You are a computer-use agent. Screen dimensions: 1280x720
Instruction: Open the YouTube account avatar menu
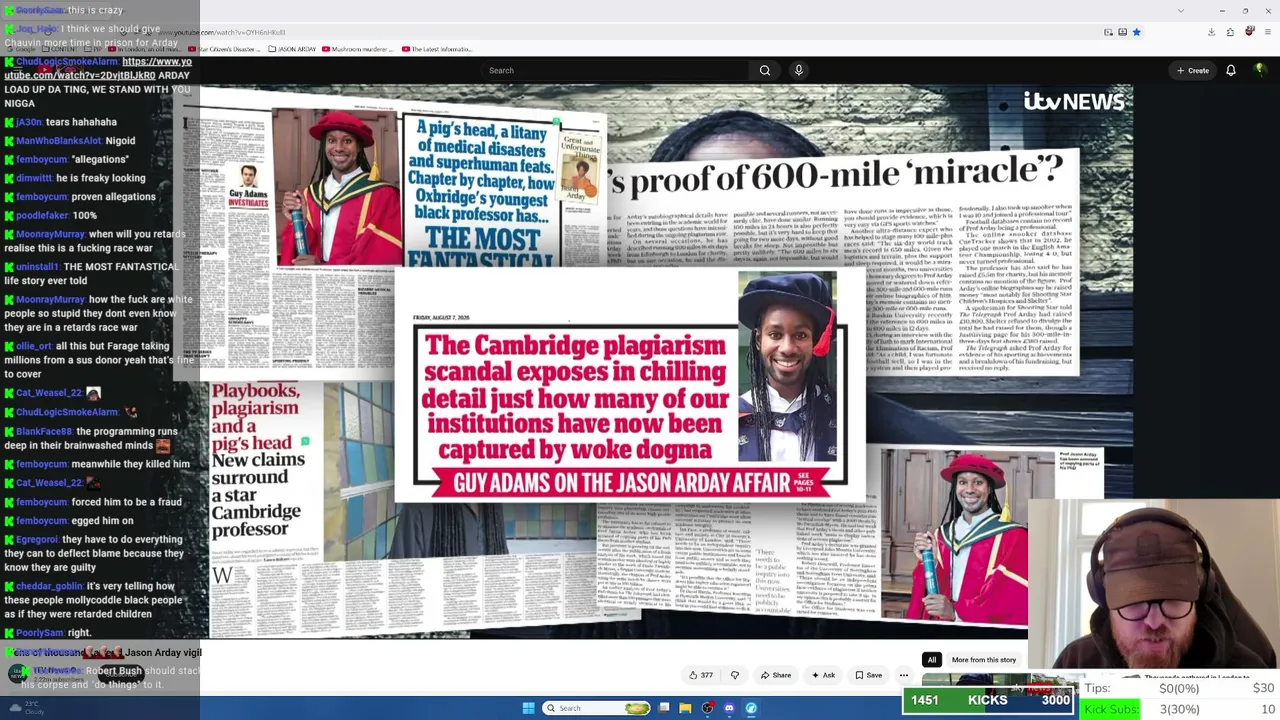coord(1260,70)
